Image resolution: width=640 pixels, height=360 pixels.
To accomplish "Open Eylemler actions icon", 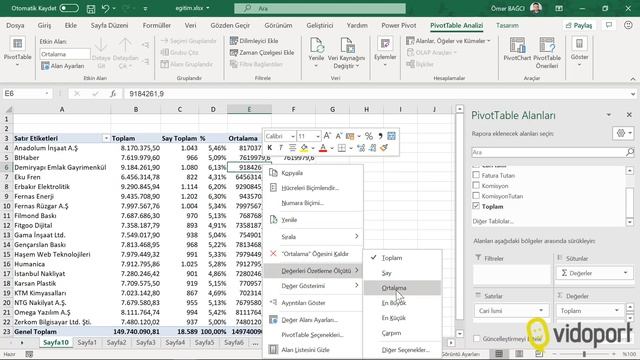I will [x=385, y=44].
